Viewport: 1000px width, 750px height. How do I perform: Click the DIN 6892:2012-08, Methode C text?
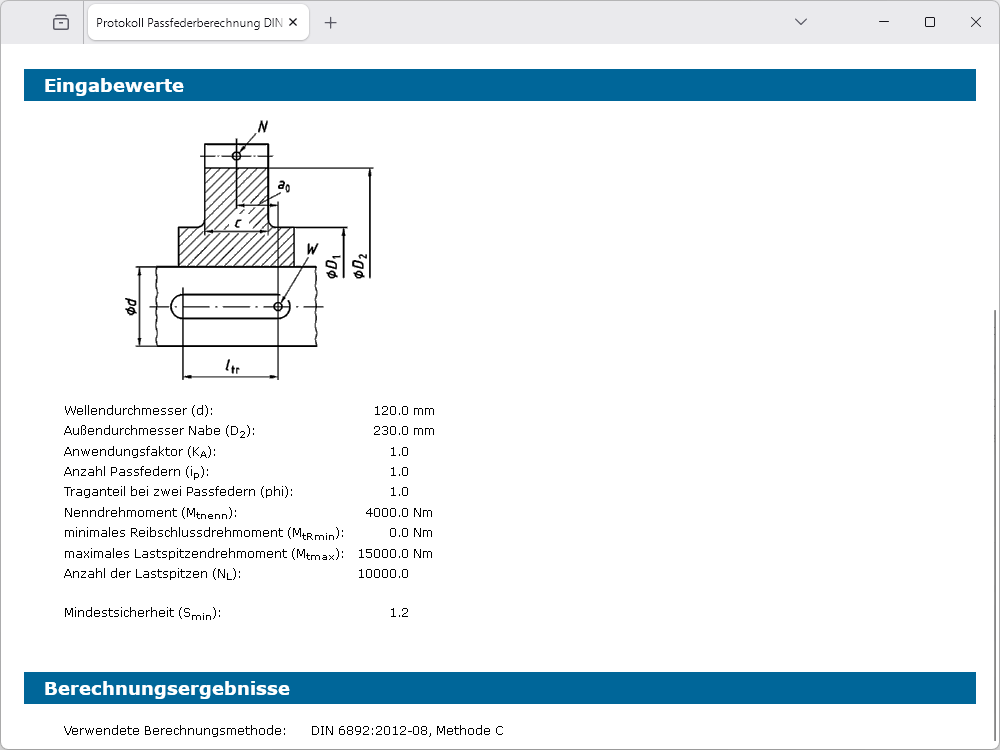pyautogui.click(x=407, y=731)
